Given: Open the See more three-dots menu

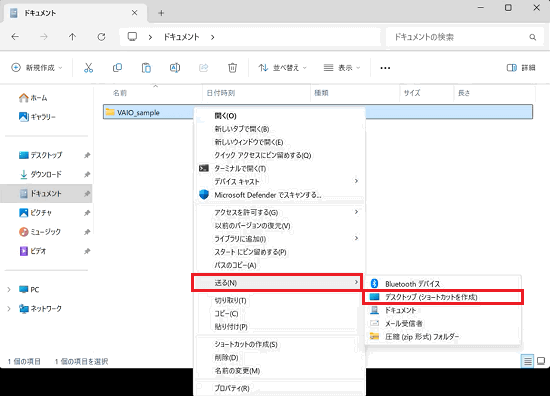Looking at the screenshot, I should point(385,68).
